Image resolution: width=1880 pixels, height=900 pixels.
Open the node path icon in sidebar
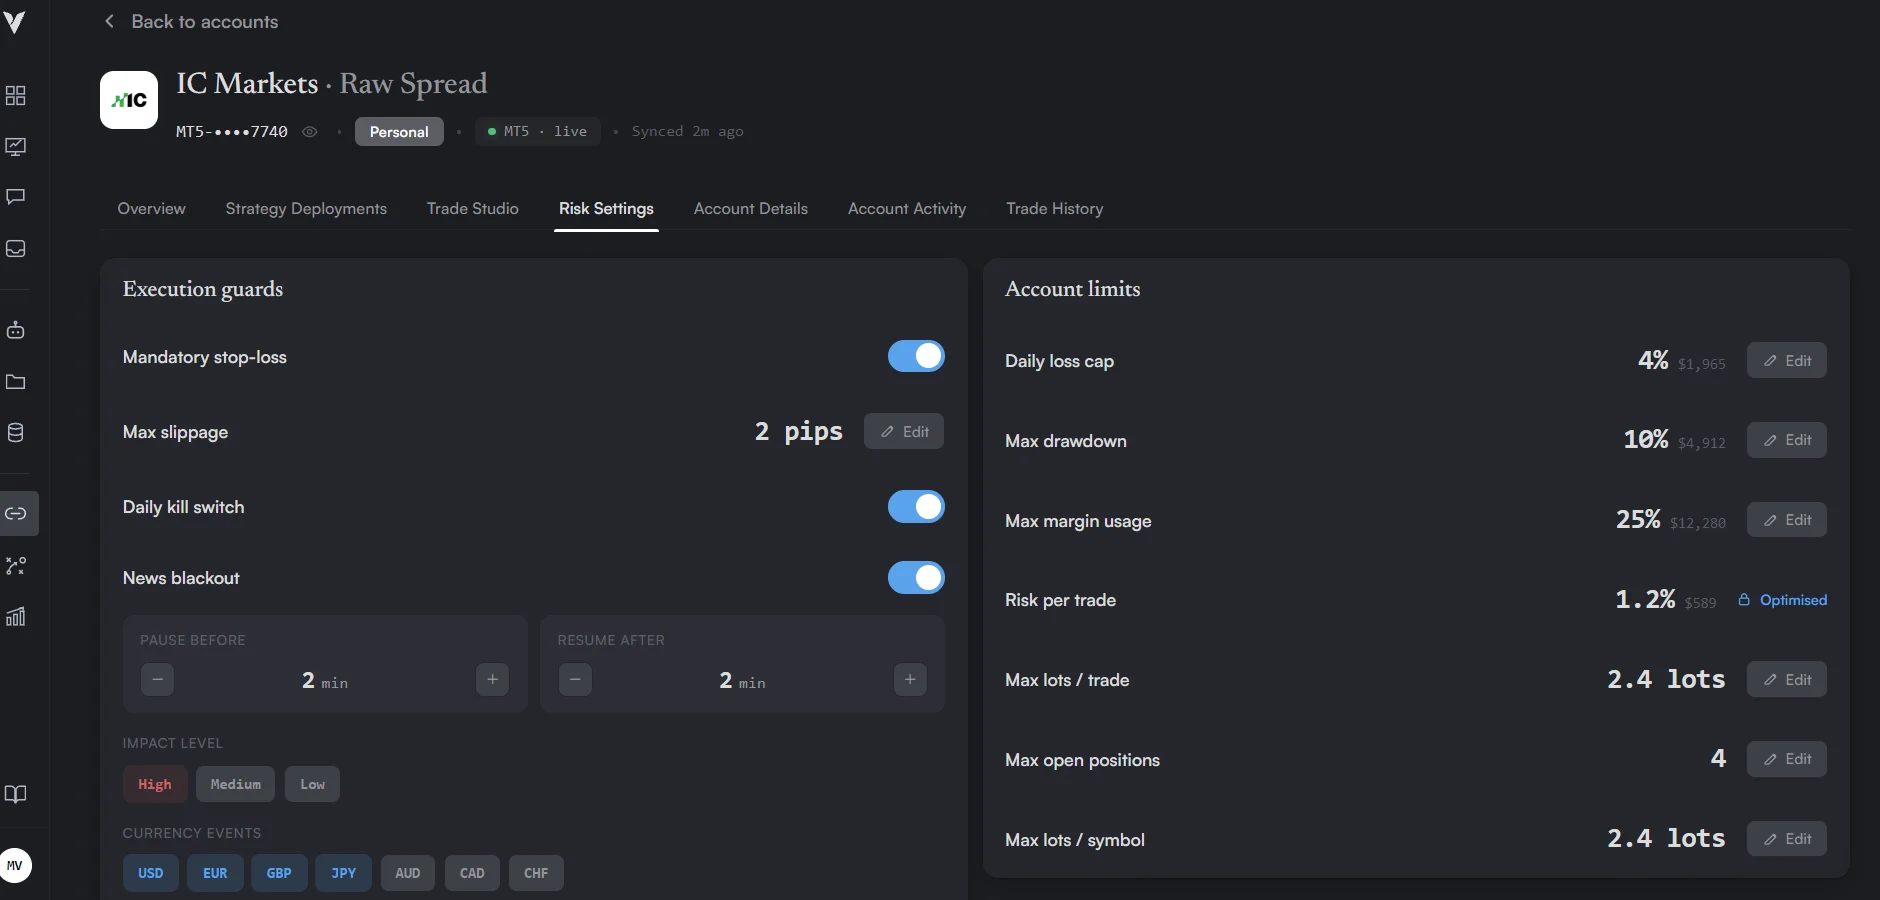click(16, 566)
